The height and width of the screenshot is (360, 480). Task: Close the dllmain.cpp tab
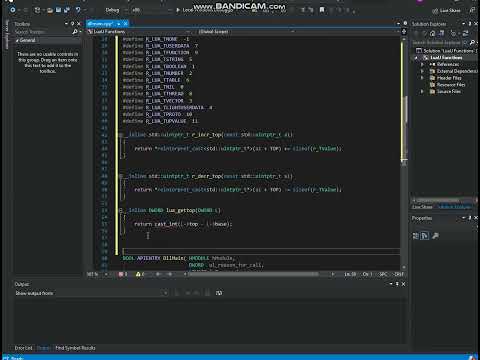point(125,24)
